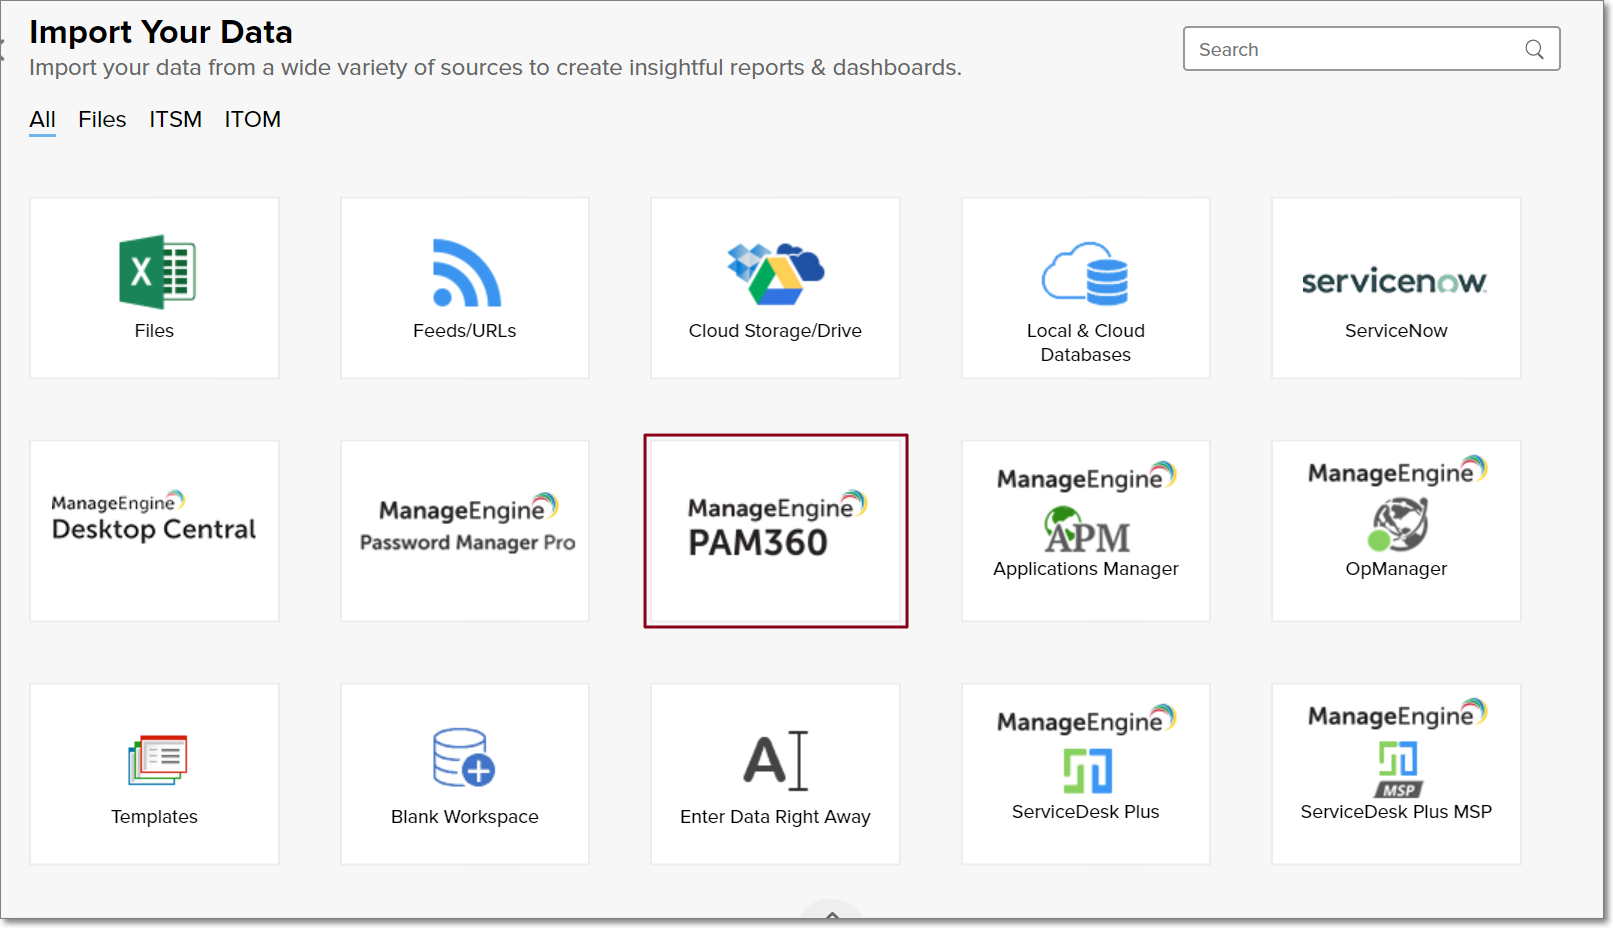Open the ITSM tab
The height and width of the screenshot is (928, 1613).
click(x=175, y=120)
